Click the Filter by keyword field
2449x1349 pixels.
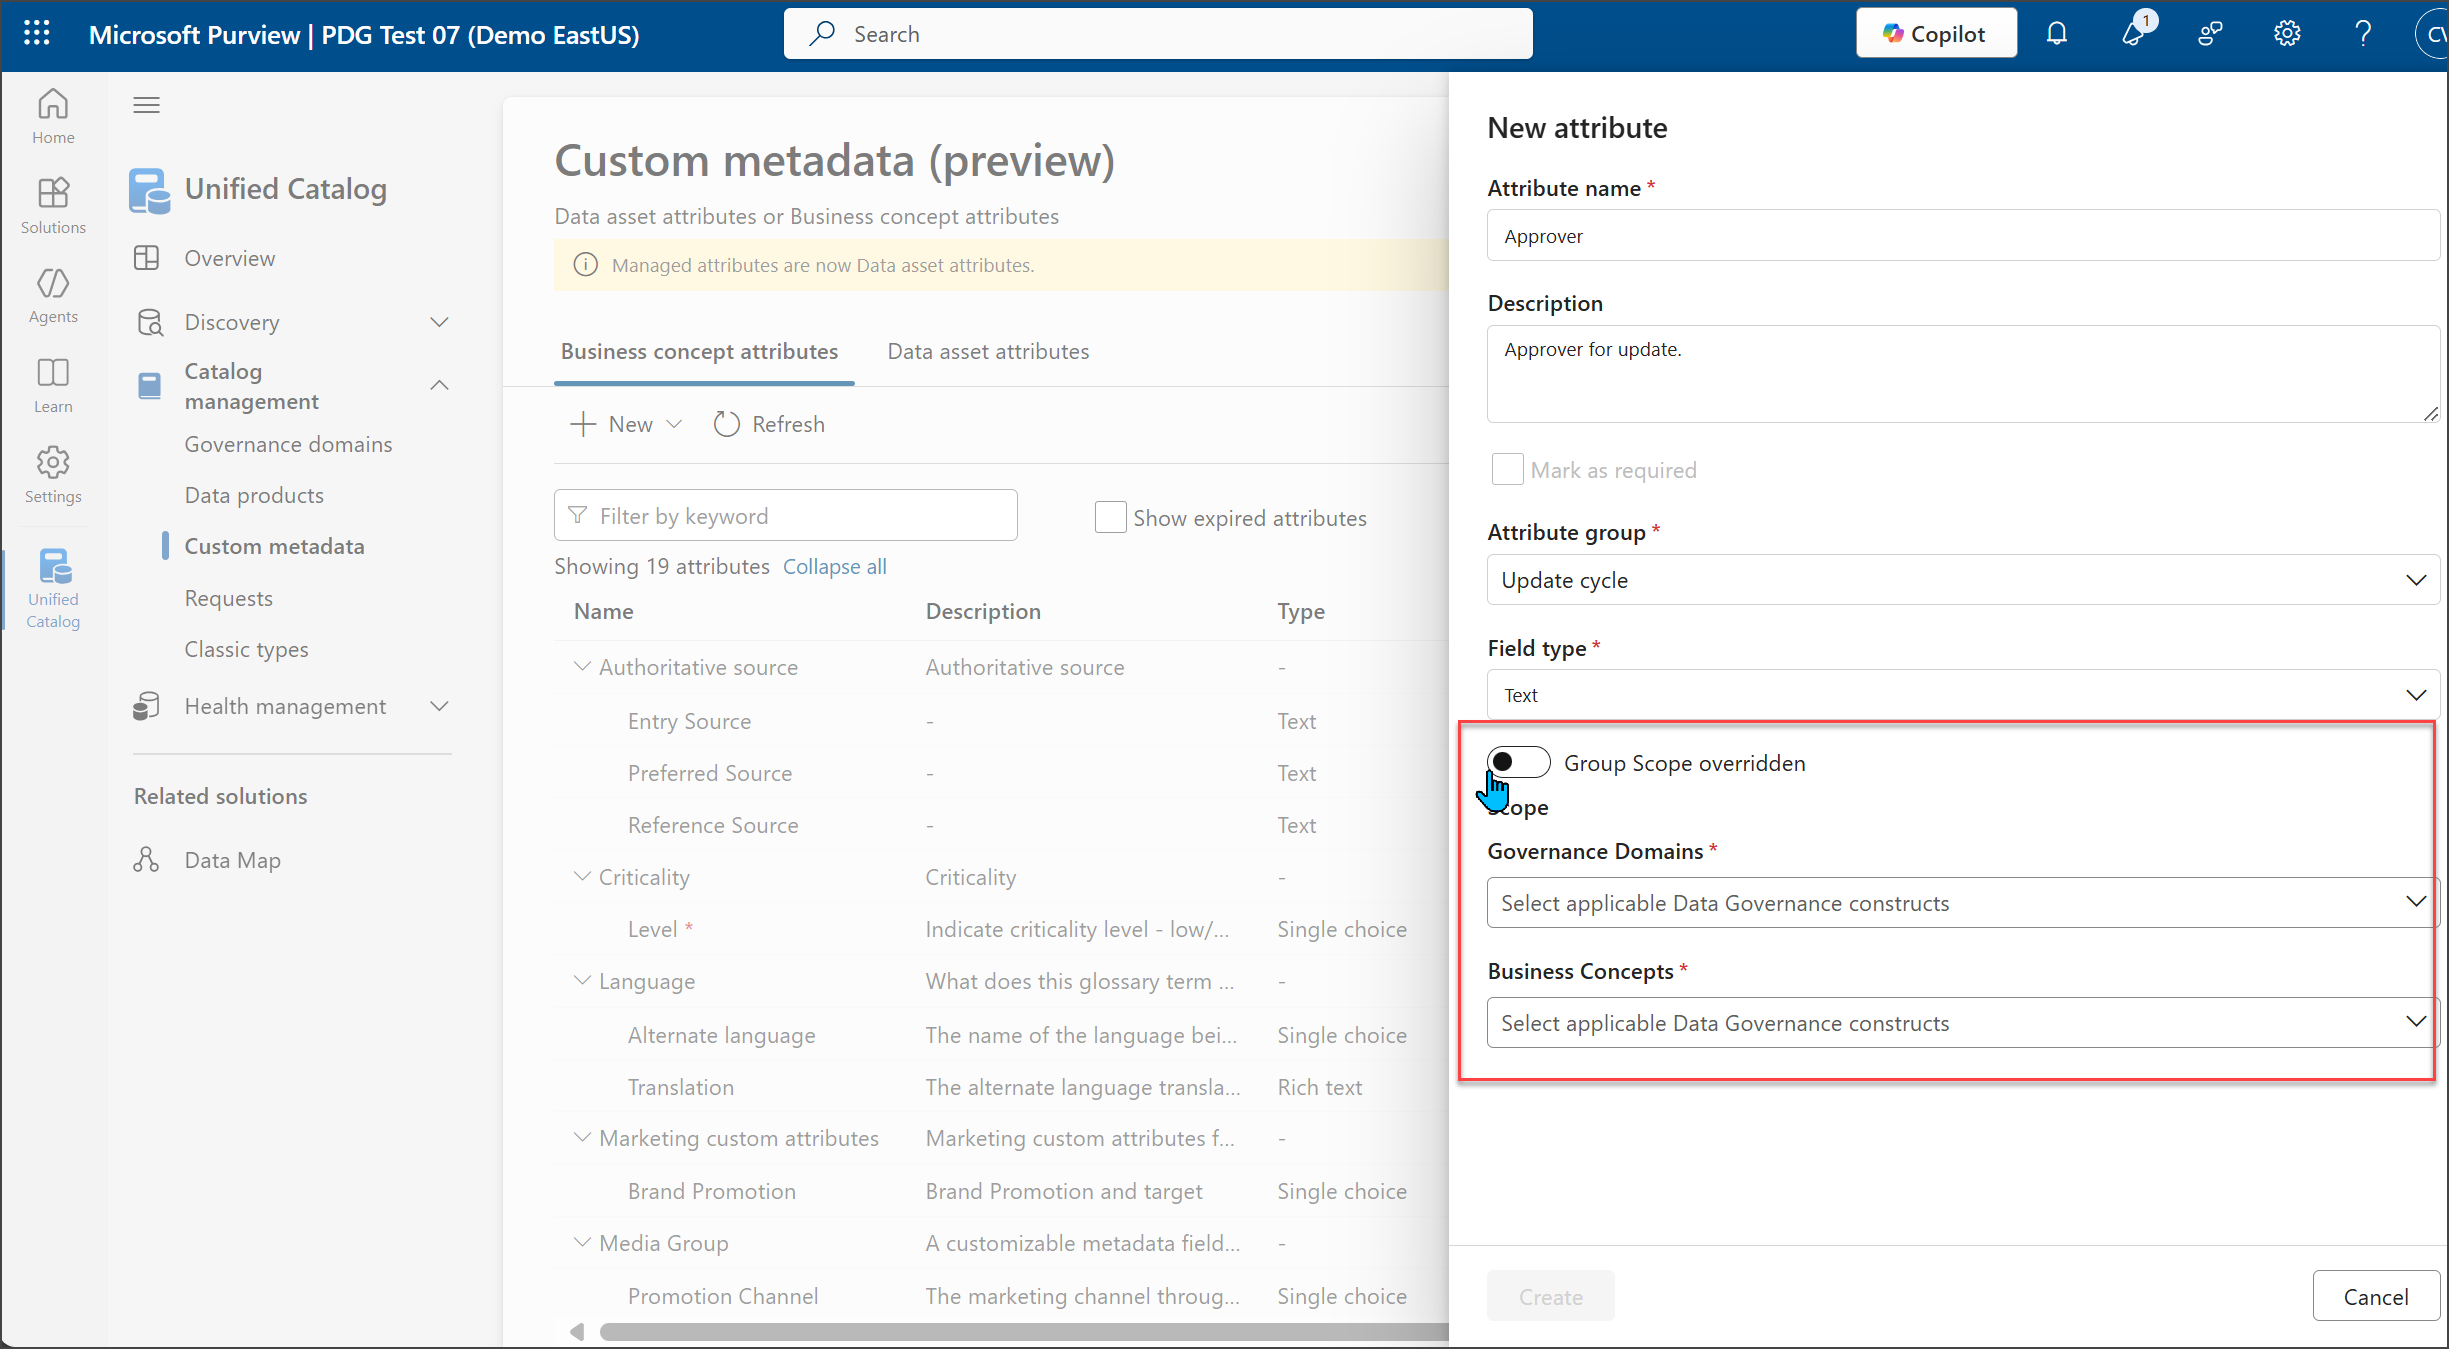786,515
